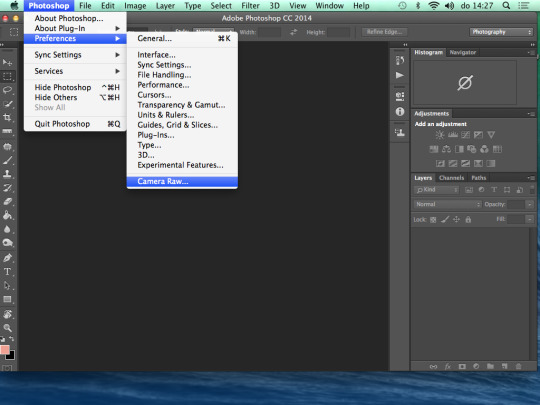This screenshot has width=540, height=405.
Task: Open the Normal blend mode dropdown
Action: coord(447,204)
